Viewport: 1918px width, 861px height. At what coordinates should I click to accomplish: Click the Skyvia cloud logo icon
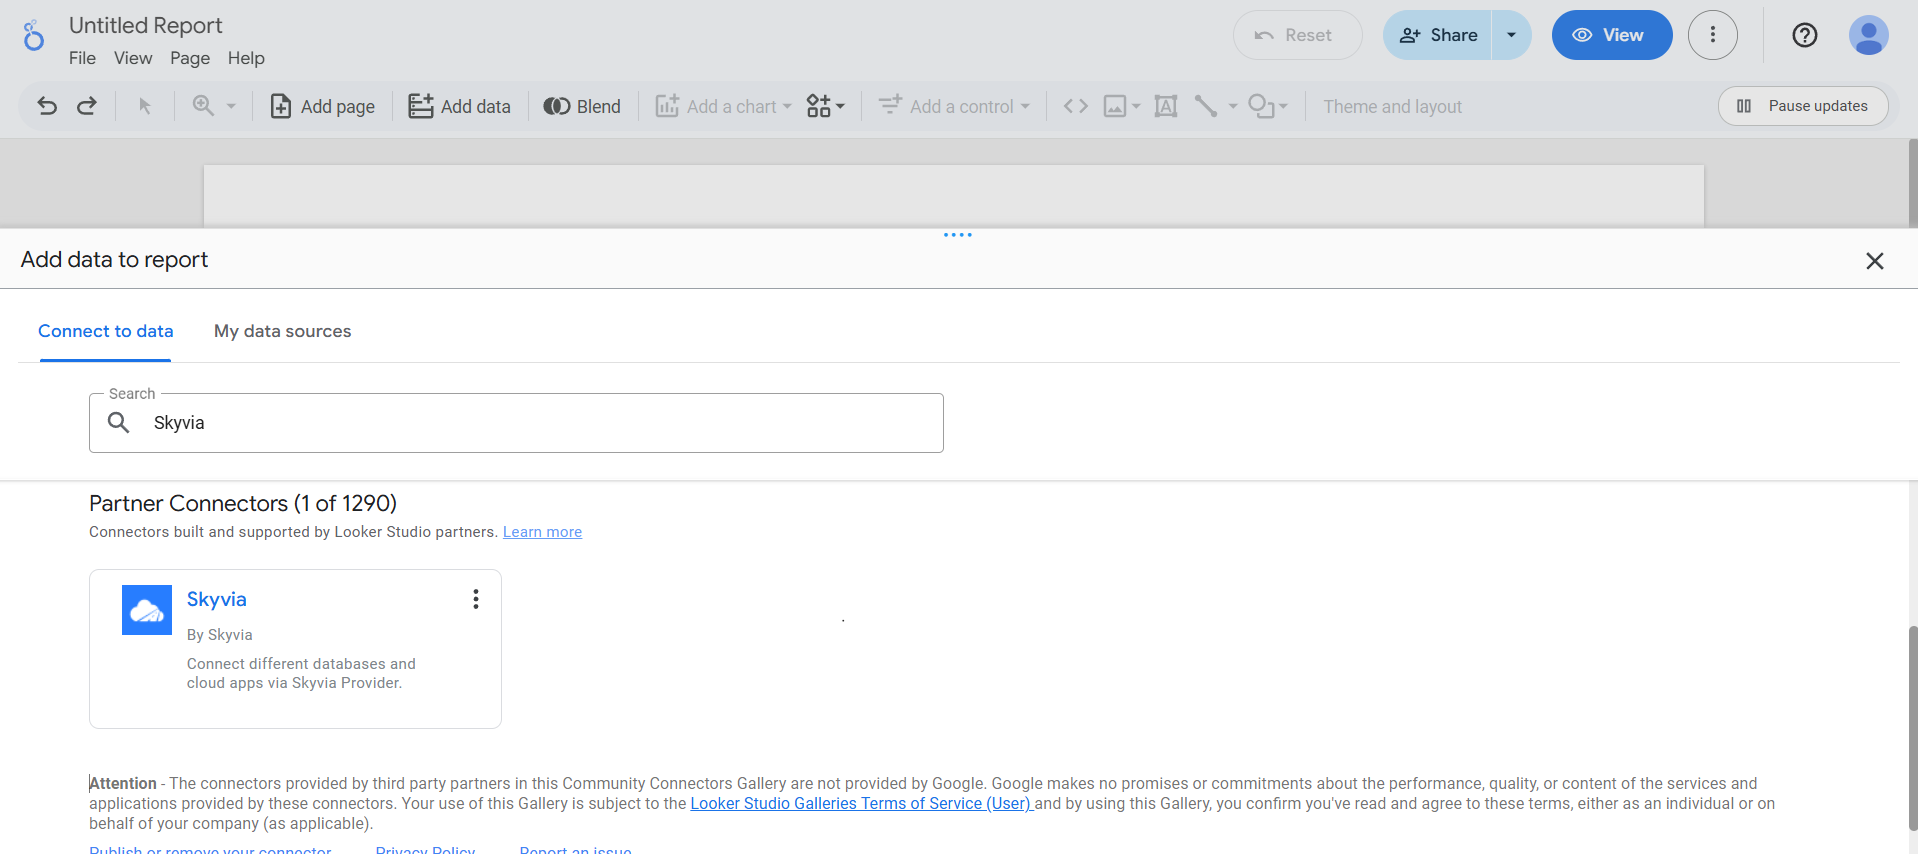[x=147, y=610]
